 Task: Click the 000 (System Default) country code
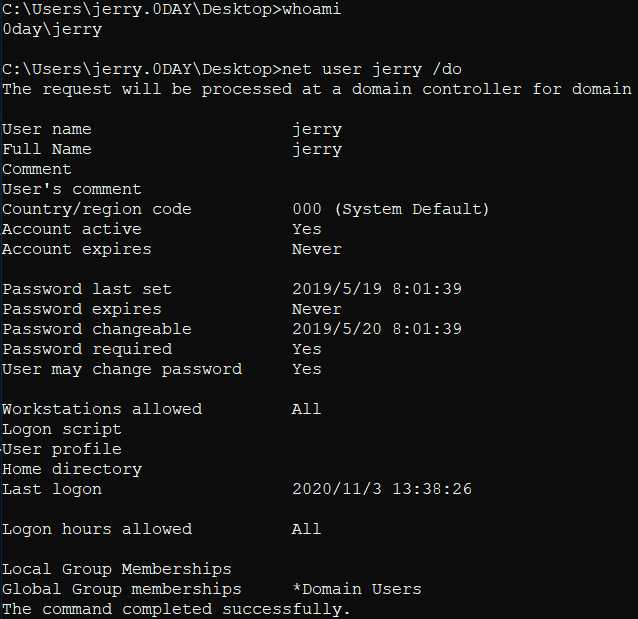coord(391,209)
